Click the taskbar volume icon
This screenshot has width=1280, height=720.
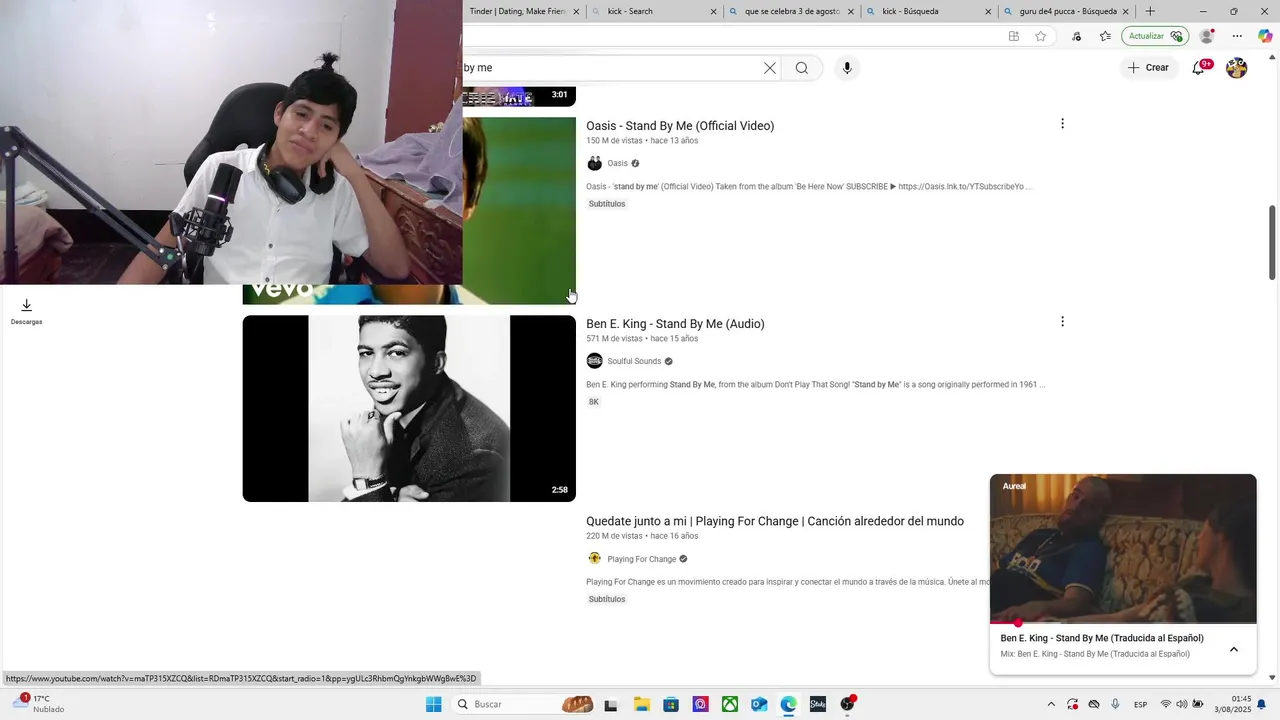click(1181, 704)
